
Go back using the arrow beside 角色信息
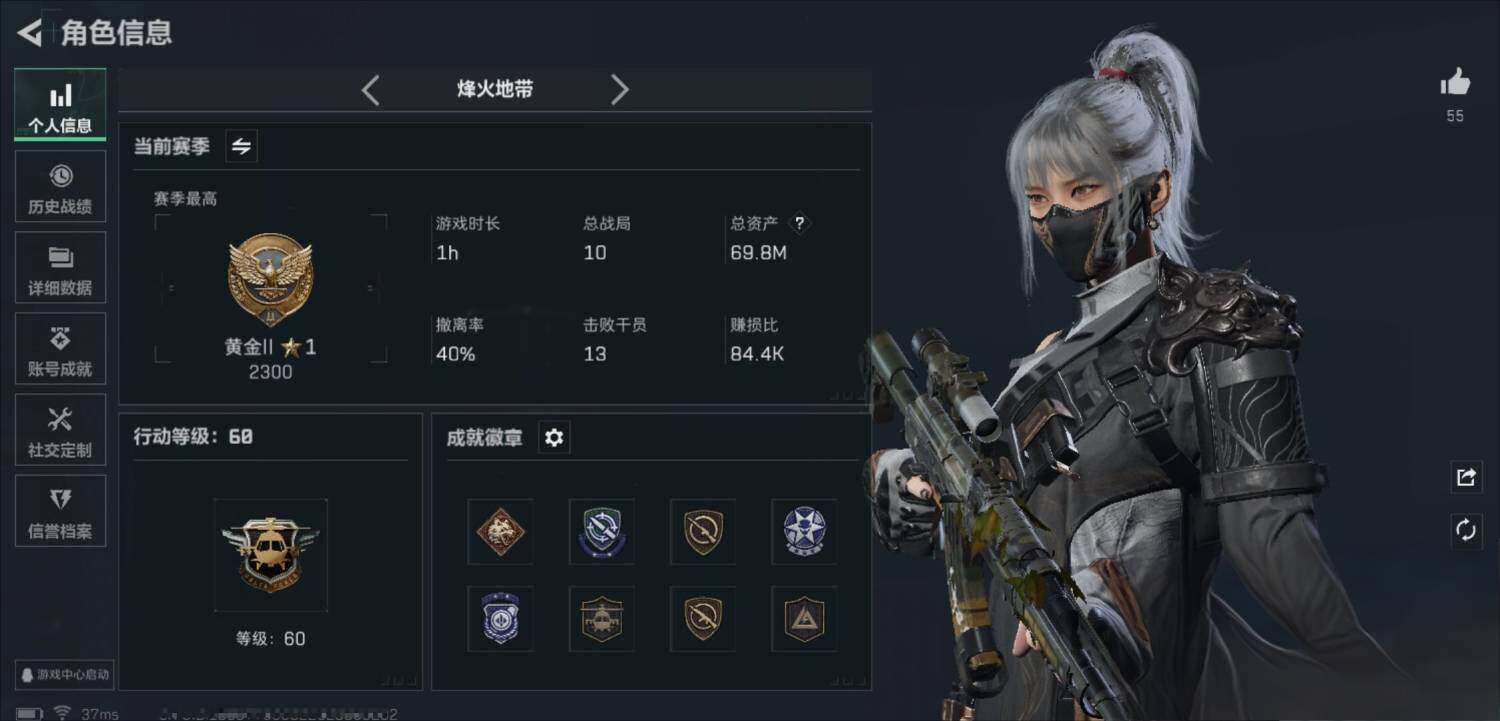(x=30, y=32)
